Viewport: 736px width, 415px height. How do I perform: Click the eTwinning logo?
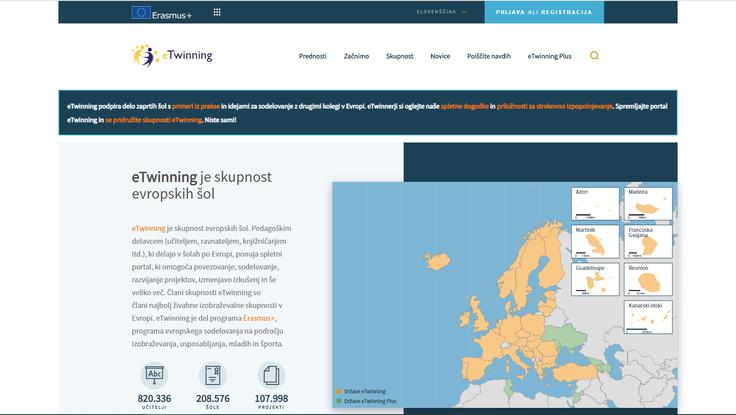pyautogui.click(x=172, y=55)
